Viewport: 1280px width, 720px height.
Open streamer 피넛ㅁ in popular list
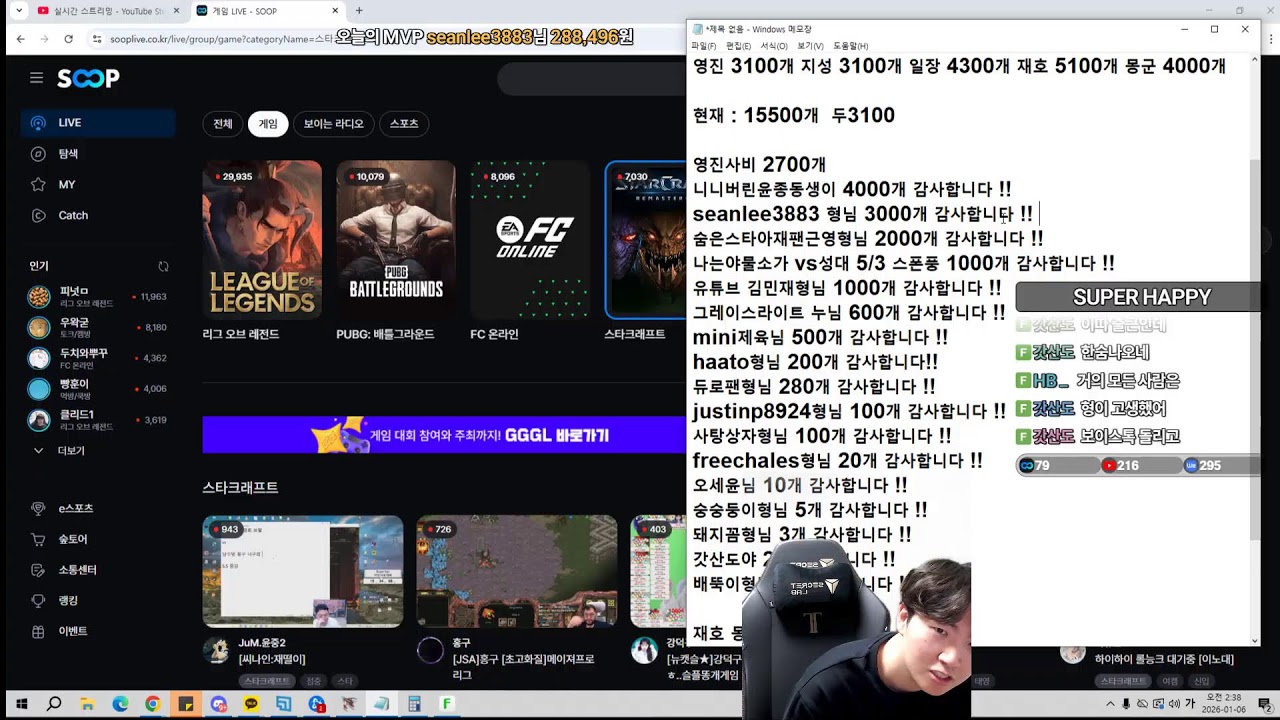click(x=98, y=297)
